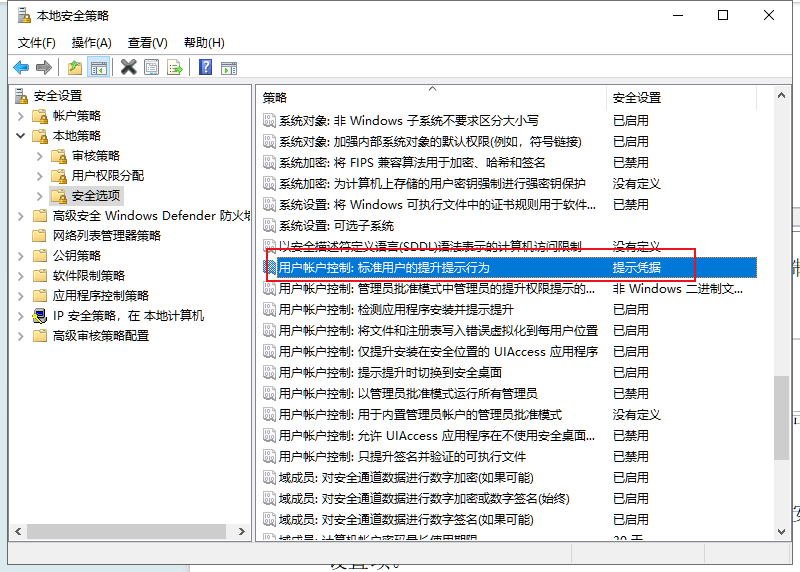The width and height of the screenshot is (800, 572).
Task: Open the 操作(A) menu
Action: click(x=91, y=43)
